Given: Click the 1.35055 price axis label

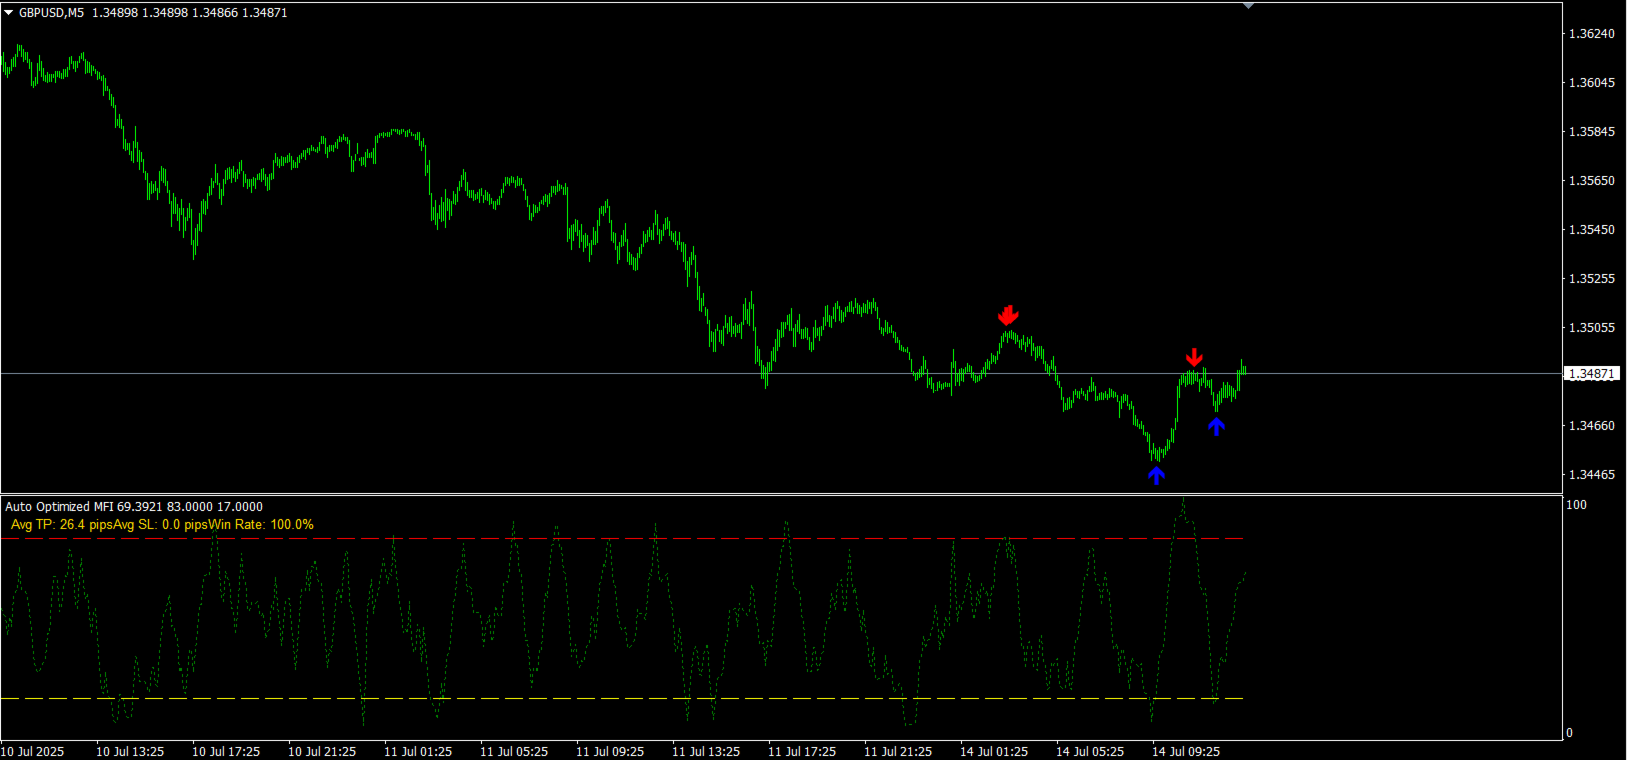Looking at the screenshot, I should [x=1591, y=328].
